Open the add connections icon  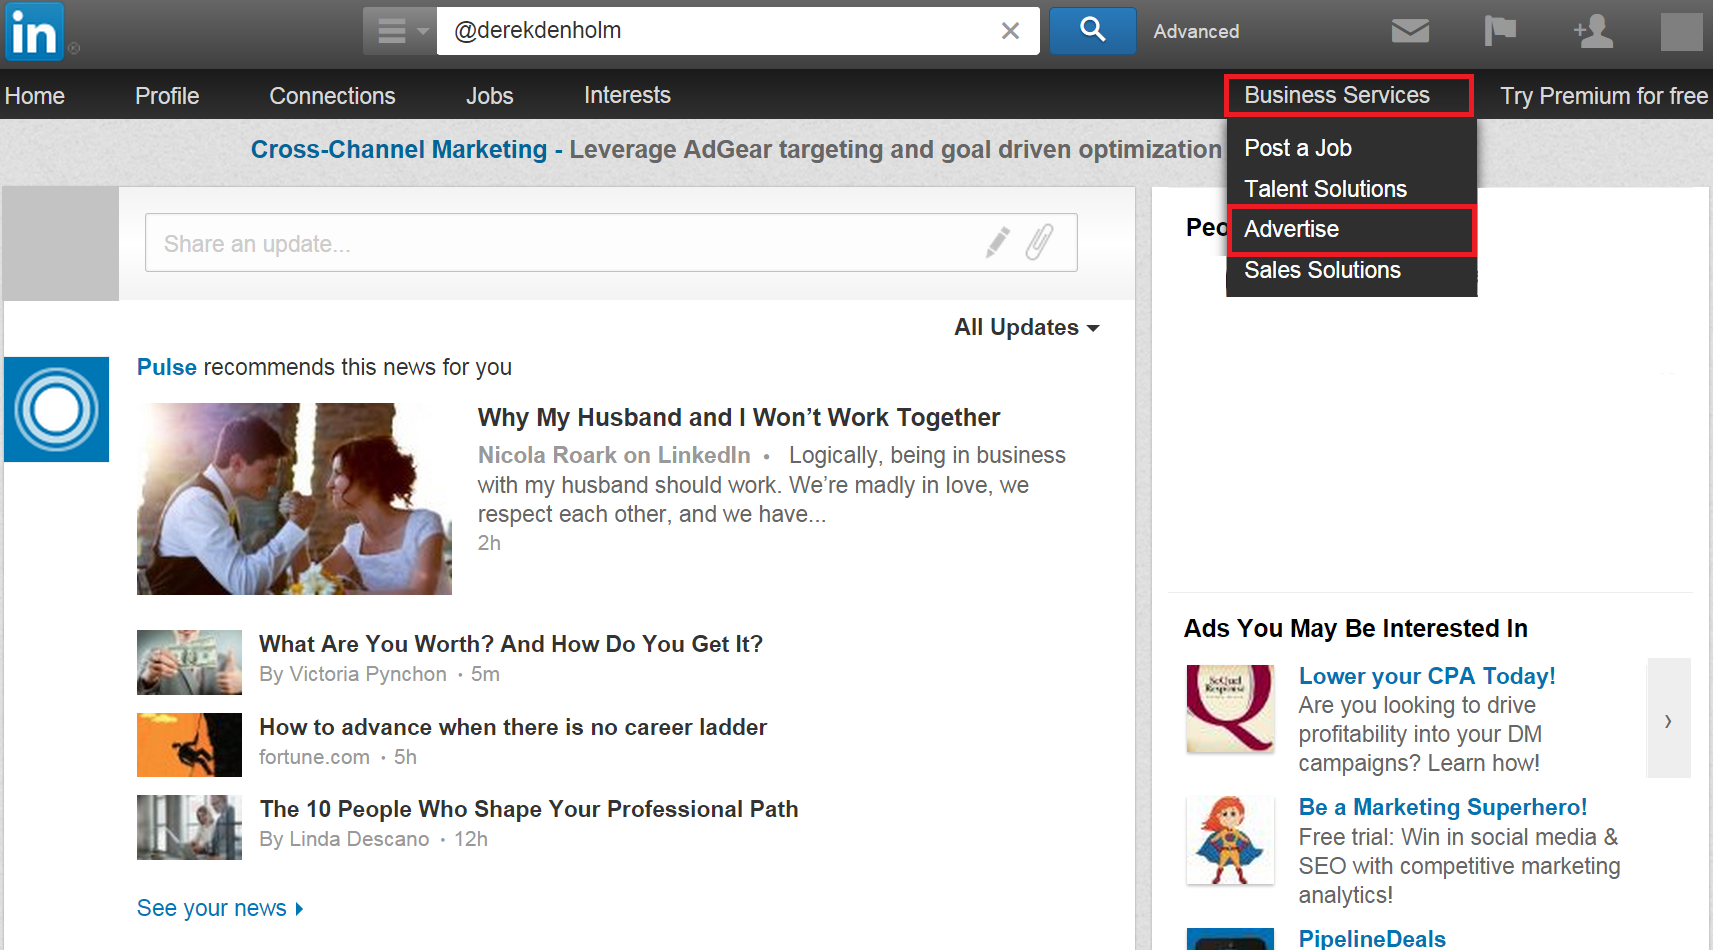1592,31
